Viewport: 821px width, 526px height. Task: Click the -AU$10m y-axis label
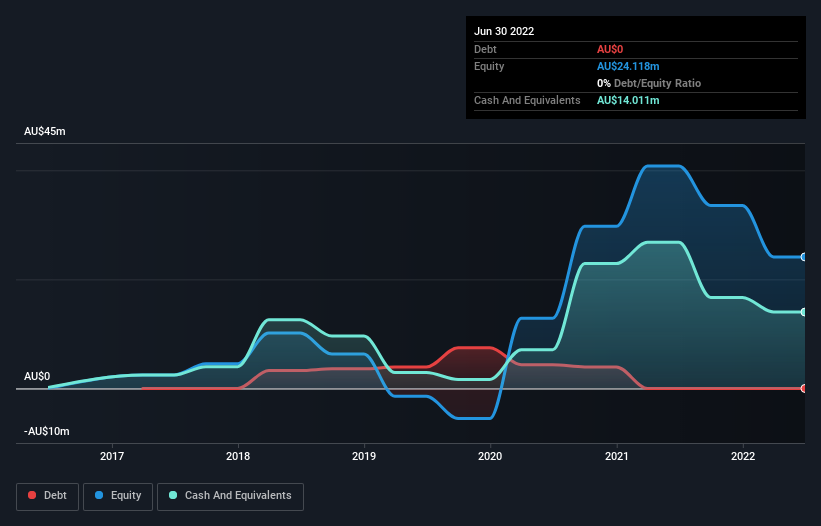[x=47, y=431]
